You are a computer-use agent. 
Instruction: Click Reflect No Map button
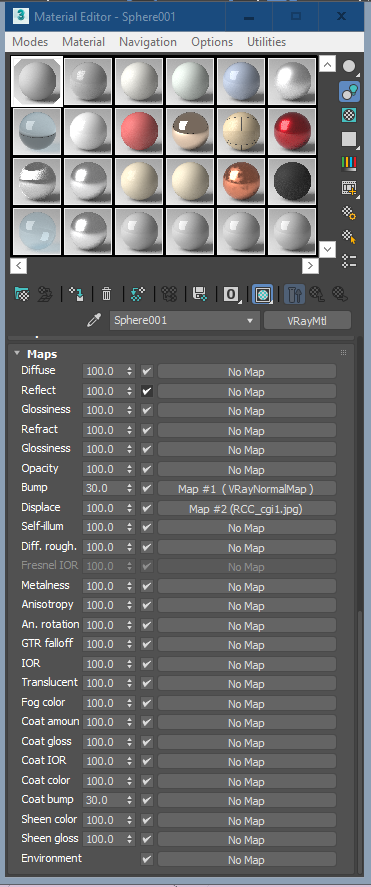coord(247,391)
